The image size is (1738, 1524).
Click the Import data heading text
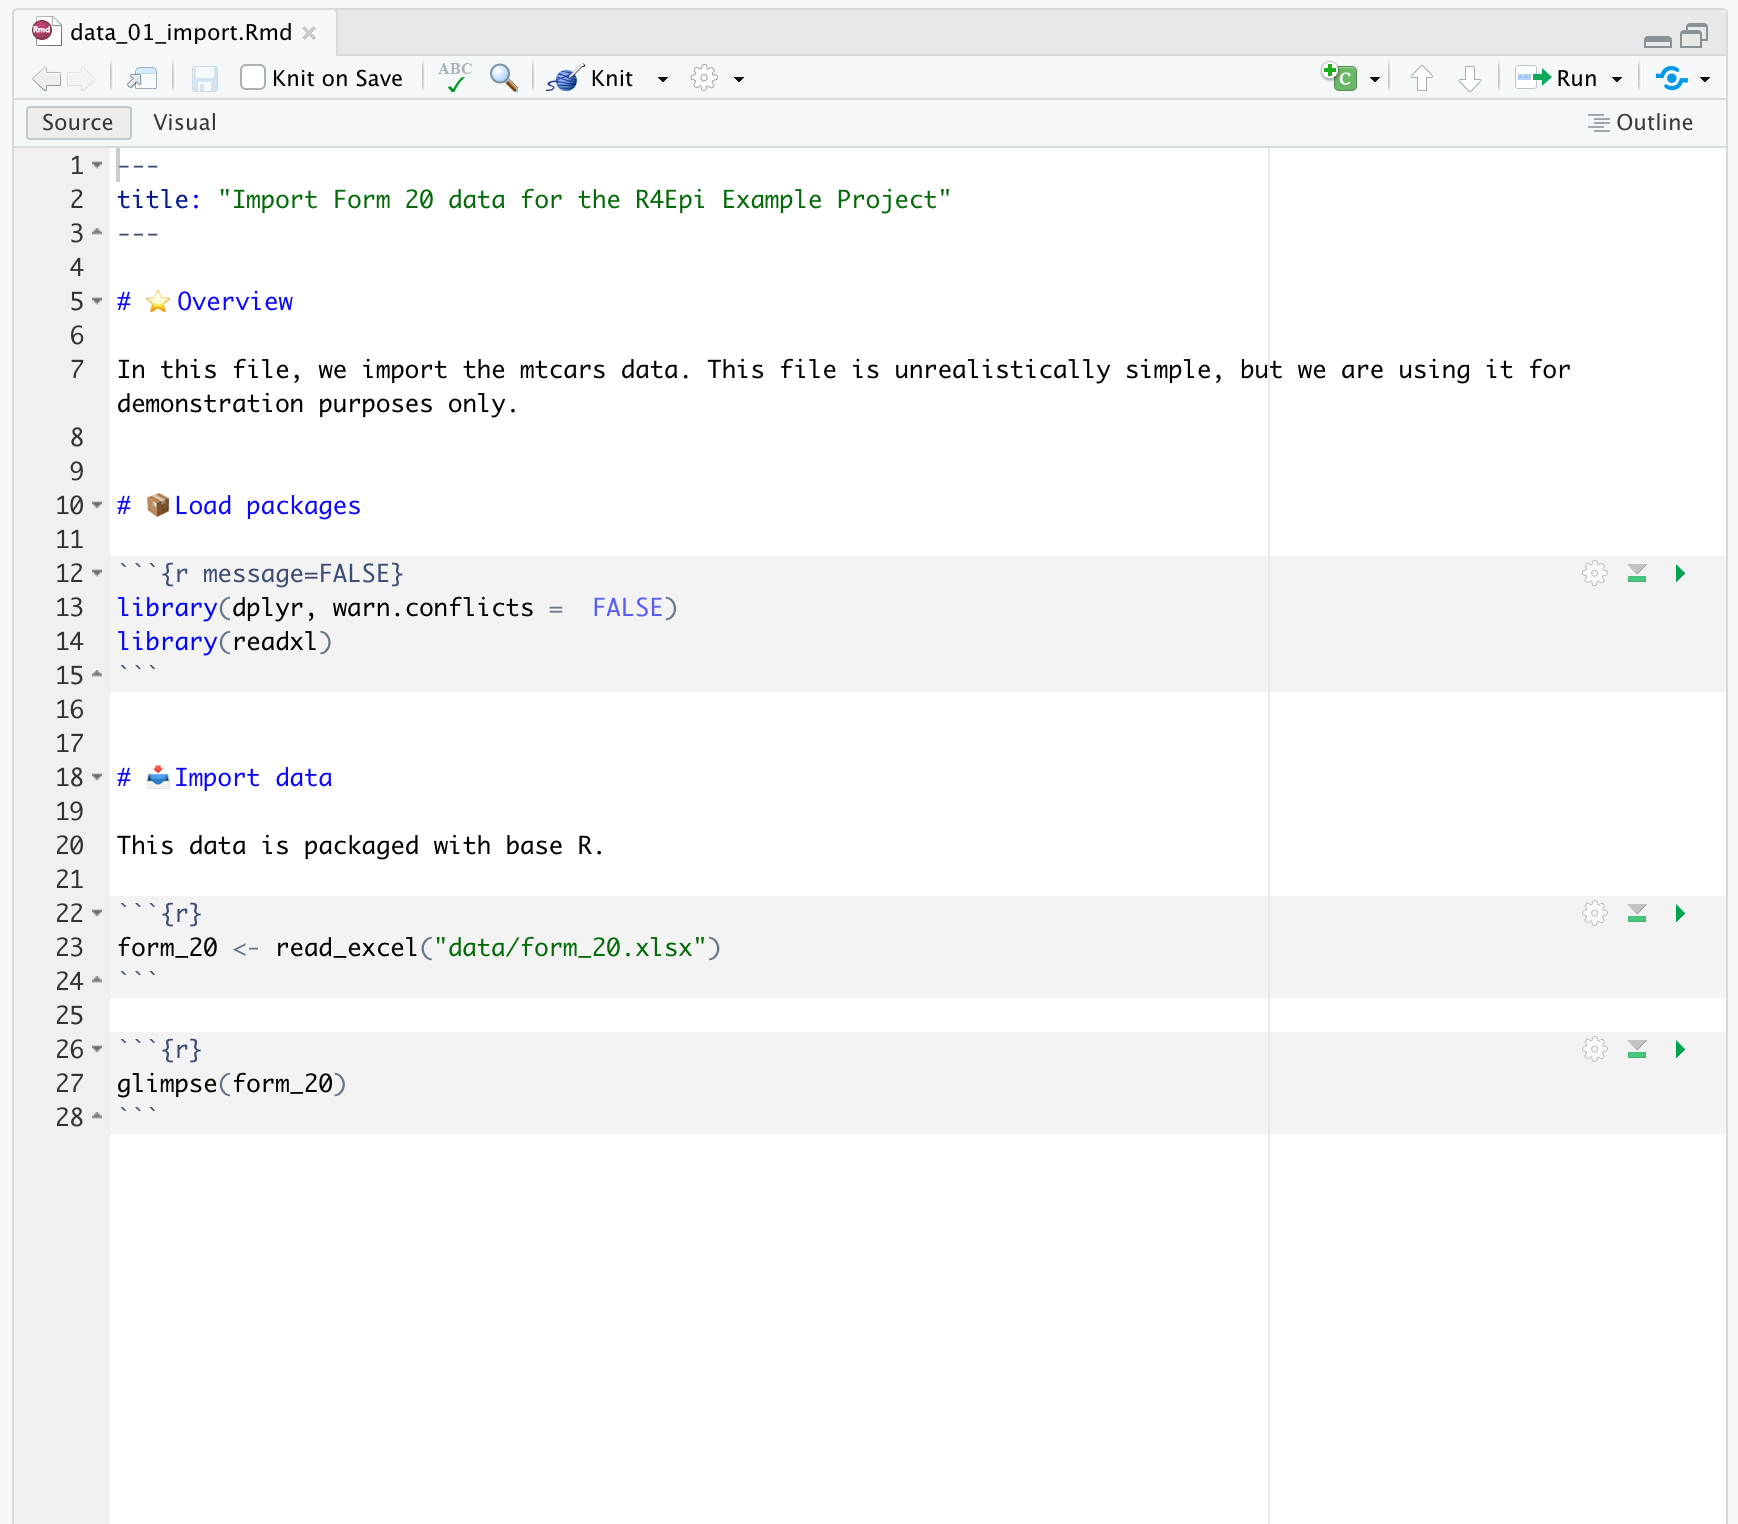coord(254,778)
